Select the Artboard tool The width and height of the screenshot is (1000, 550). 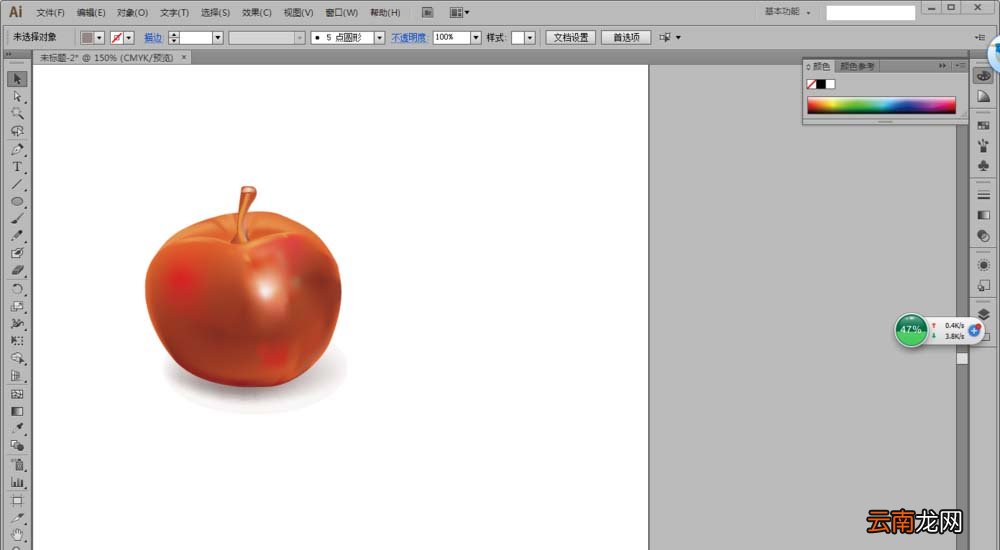pyautogui.click(x=17, y=500)
